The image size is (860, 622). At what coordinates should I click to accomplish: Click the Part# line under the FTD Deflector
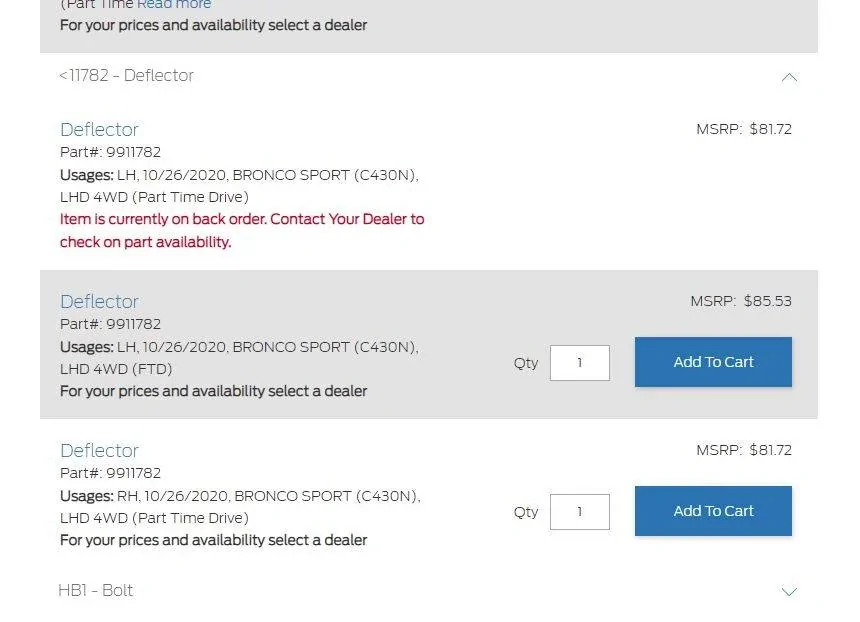coord(110,324)
